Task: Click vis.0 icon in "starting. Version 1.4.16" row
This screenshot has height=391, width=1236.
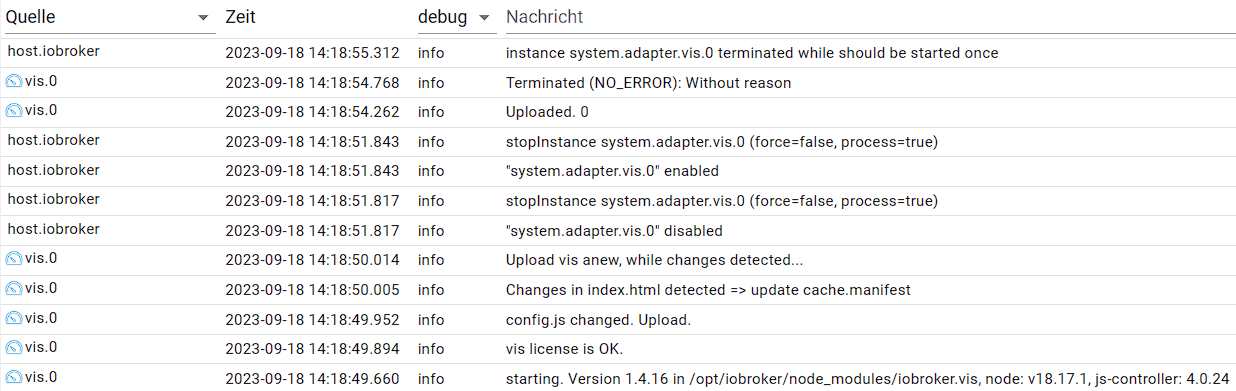Action: 14,377
